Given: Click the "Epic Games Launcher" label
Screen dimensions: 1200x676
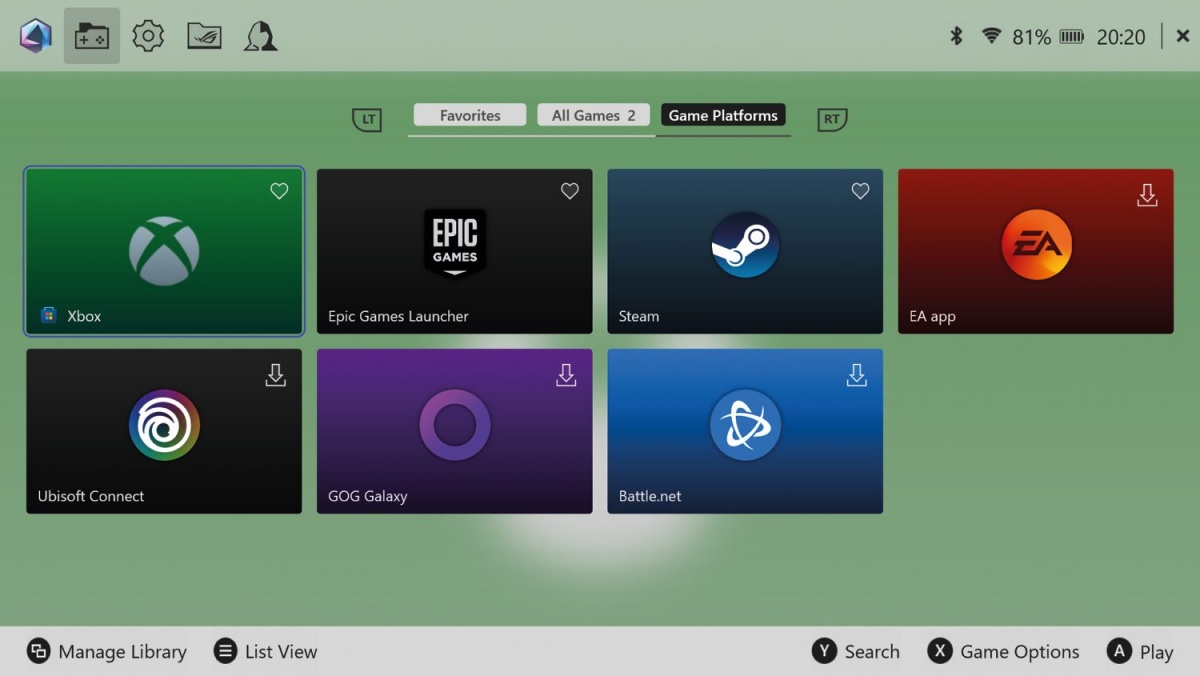Looking at the screenshot, I should [398, 316].
